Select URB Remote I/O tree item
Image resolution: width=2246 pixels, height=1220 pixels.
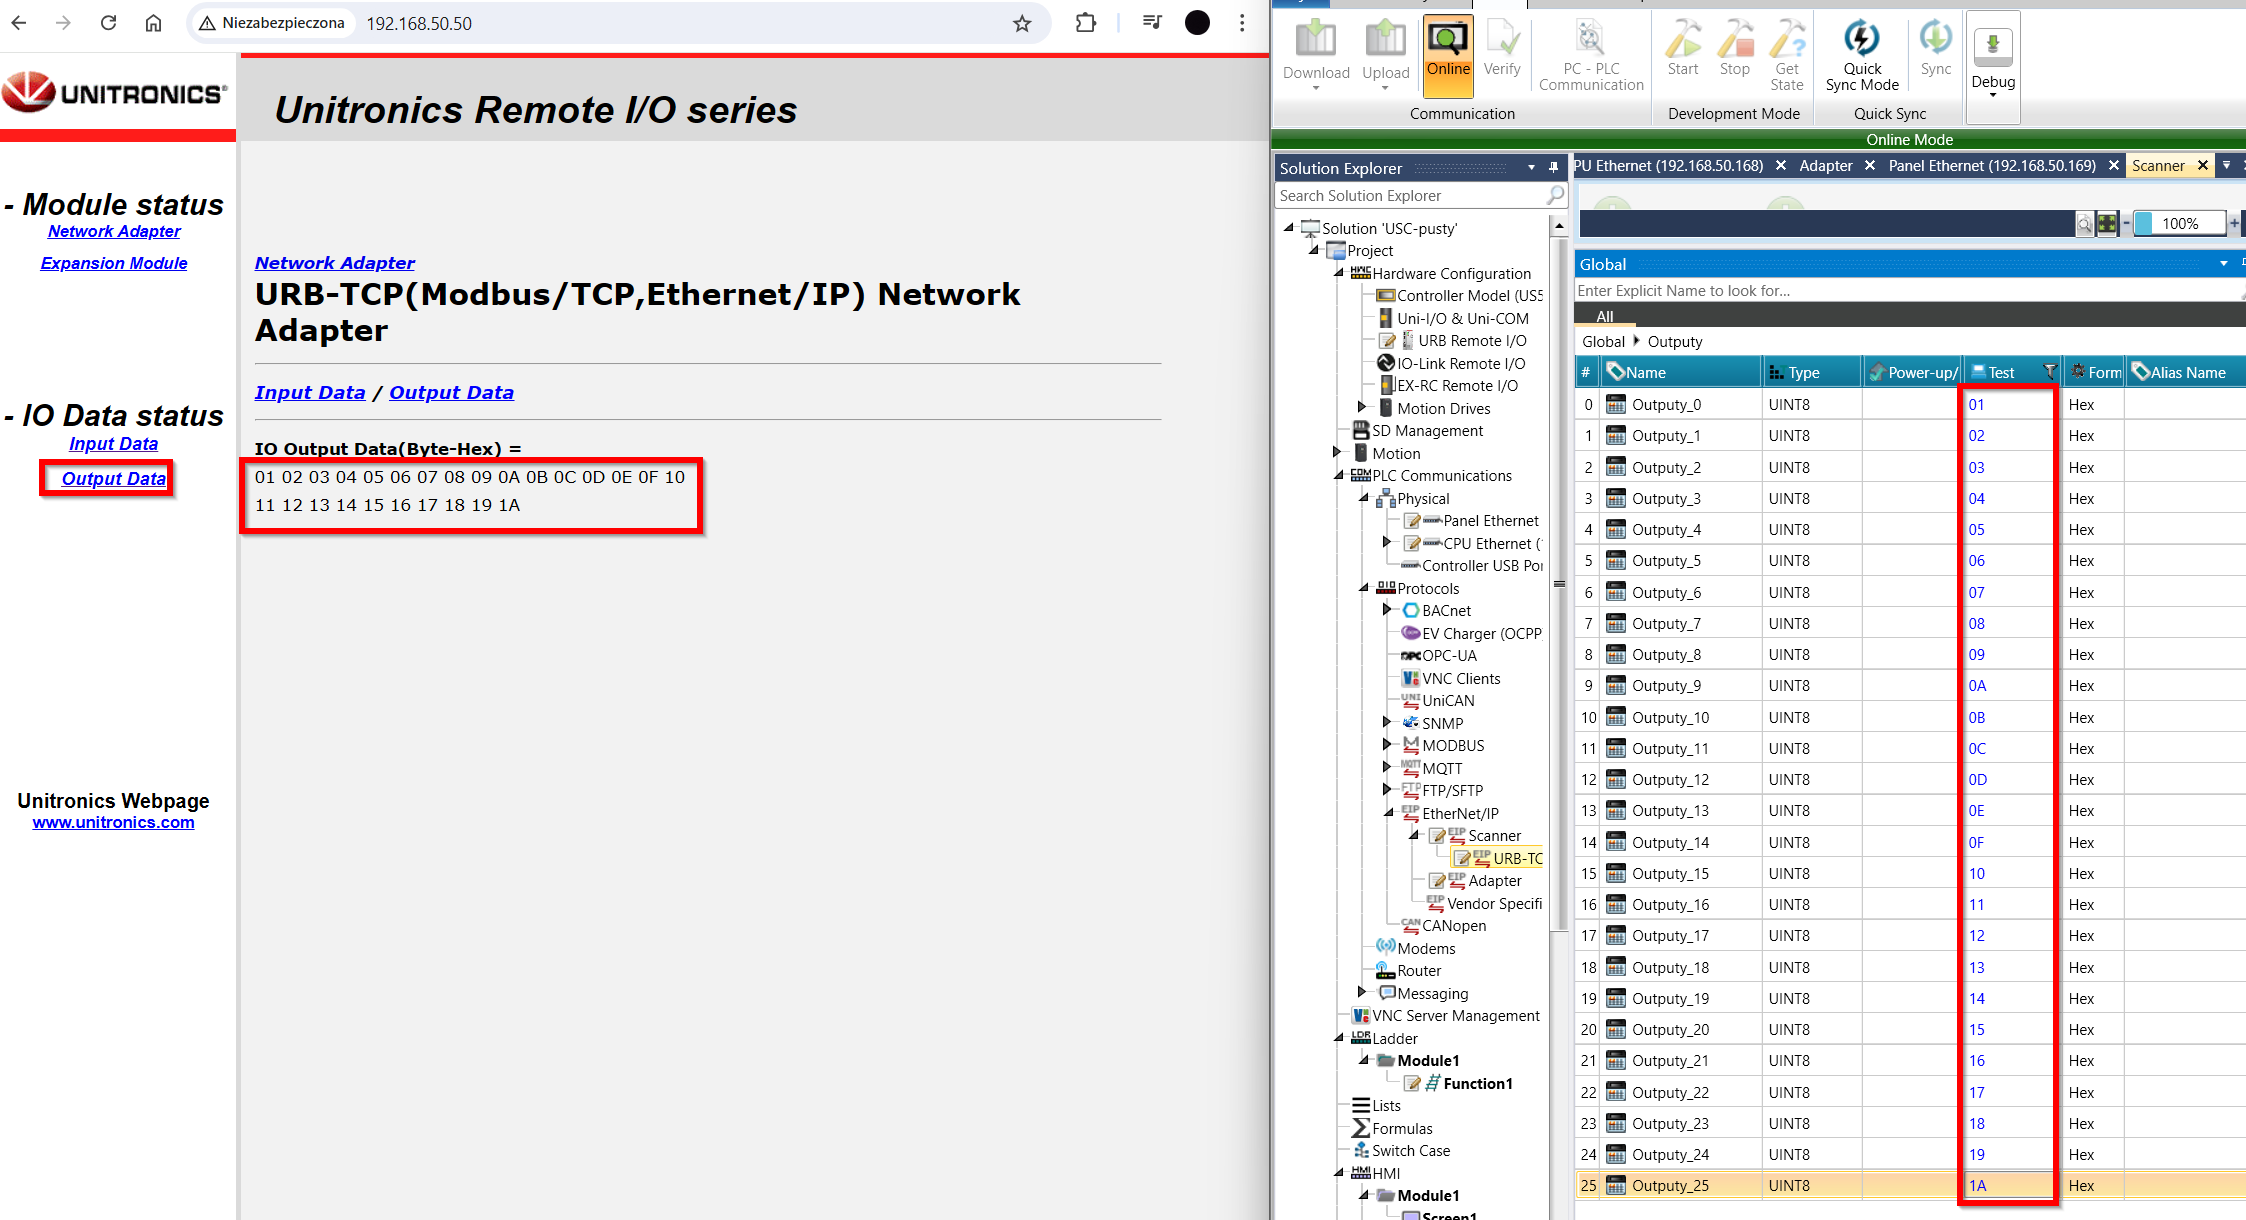tap(1471, 341)
